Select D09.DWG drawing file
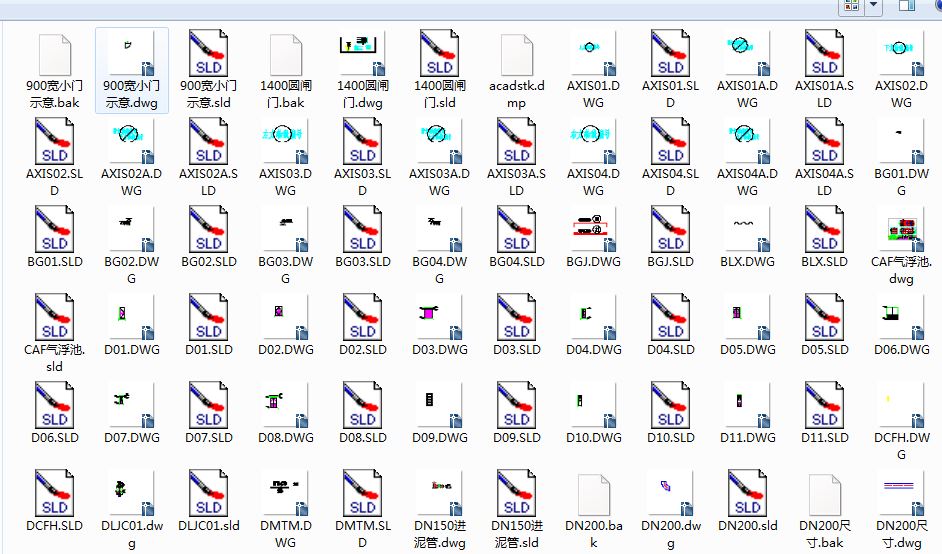Image resolution: width=942 pixels, height=554 pixels. coord(439,406)
